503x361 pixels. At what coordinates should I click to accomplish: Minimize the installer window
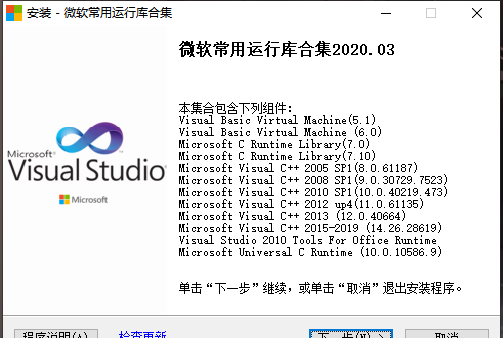tap(386, 13)
